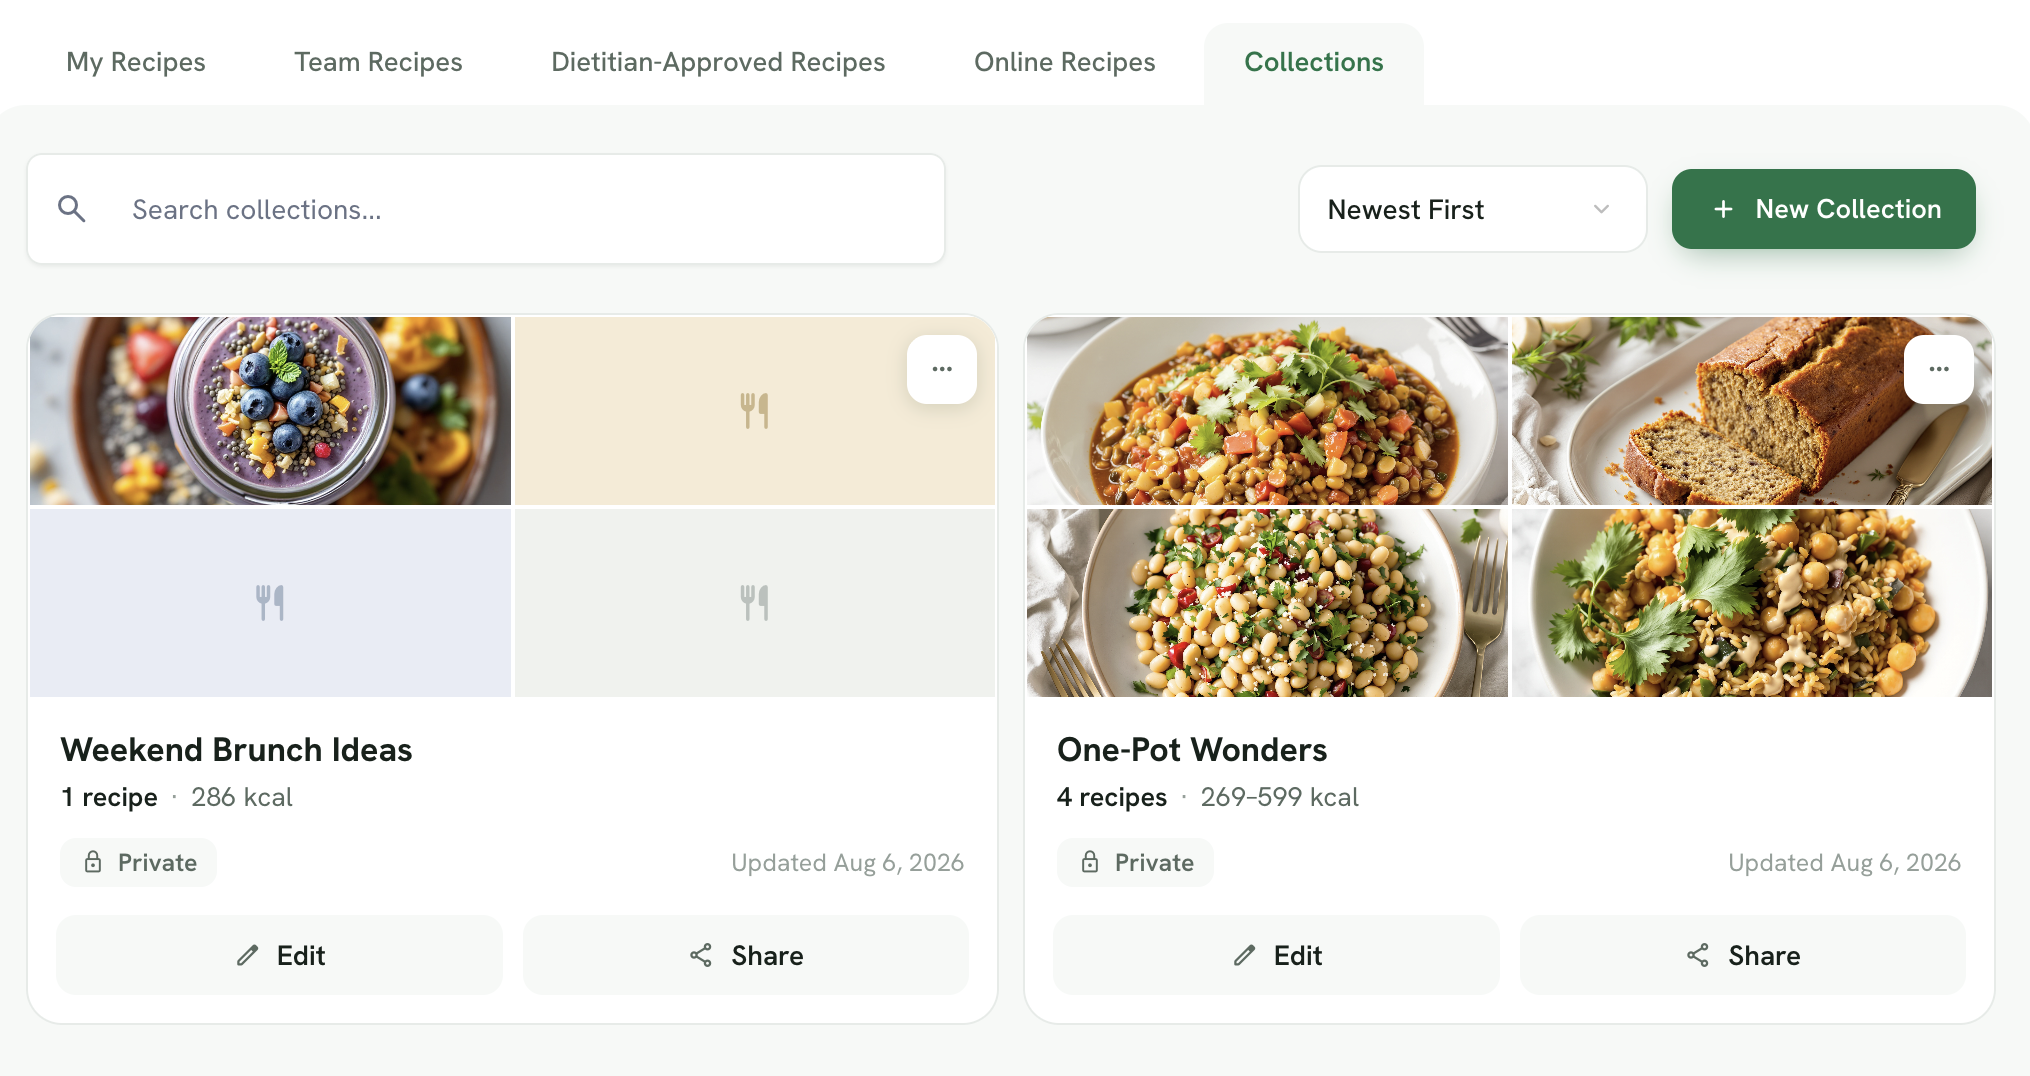Click the lock icon on Weekend Brunch Ideas
This screenshot has width=2030, height=1076.
click(x=93, y=862)
